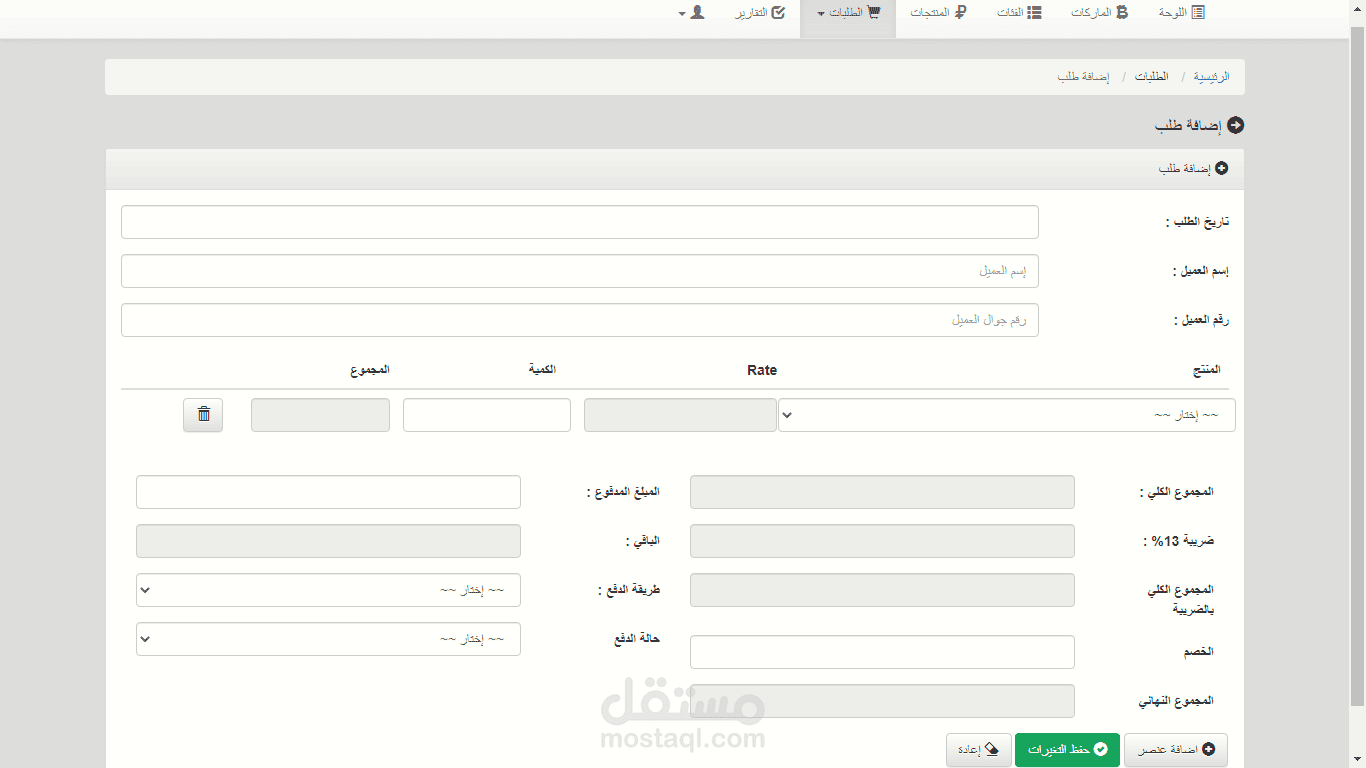Click the Bitcoin-style icon next to الماركات
The width and height of the screenshot is (1366, 768).
[1122, 12]
